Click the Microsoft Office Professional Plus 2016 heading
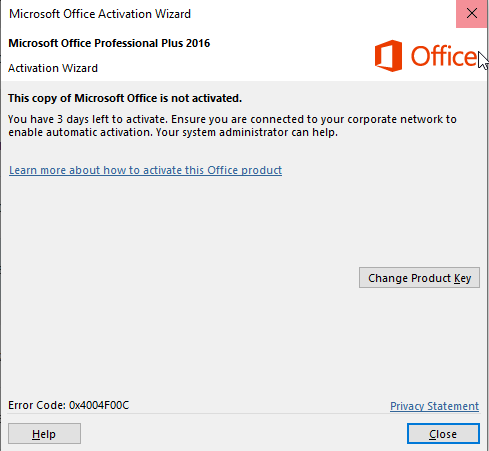The height and width of the screenshot is (451, 489). coord(109,43)
